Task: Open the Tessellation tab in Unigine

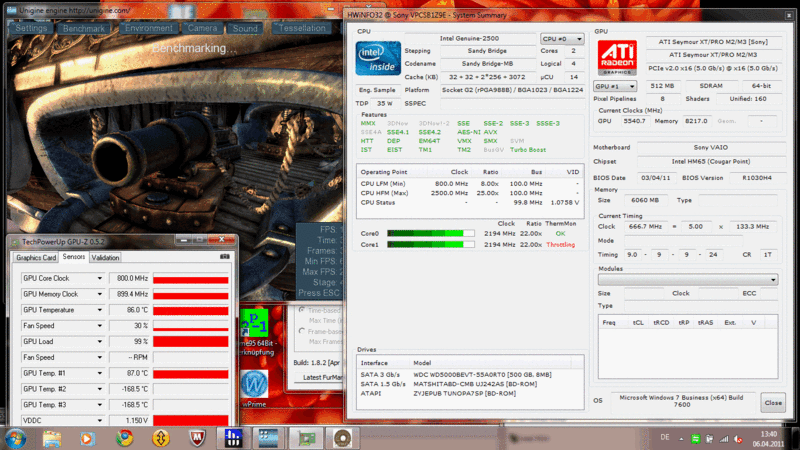Action: pyautogui.click(x=302, y=28)
